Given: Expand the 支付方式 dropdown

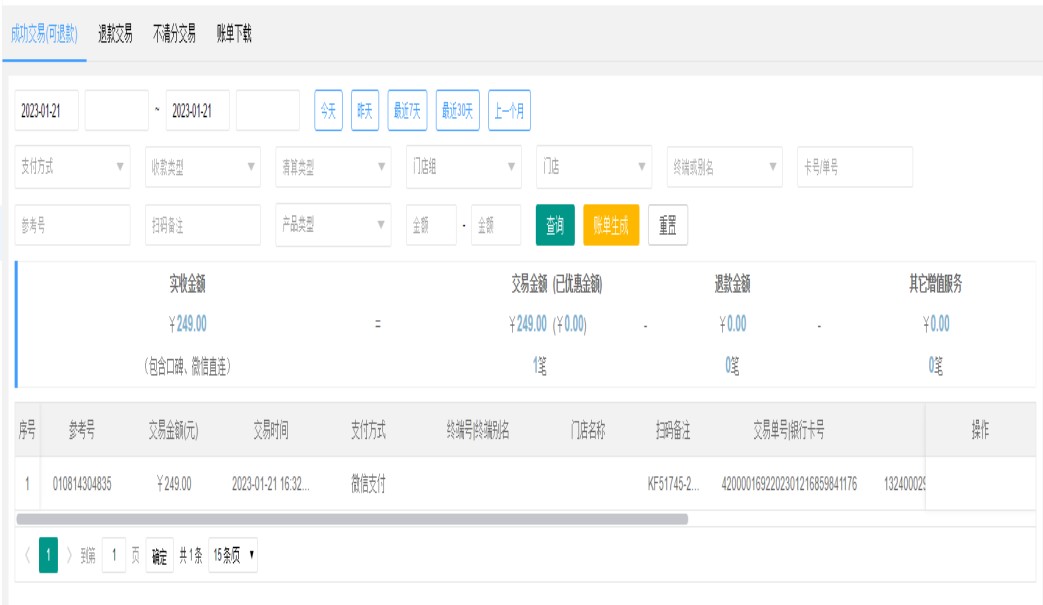Looking at the screenshot, I should [73, 168].
